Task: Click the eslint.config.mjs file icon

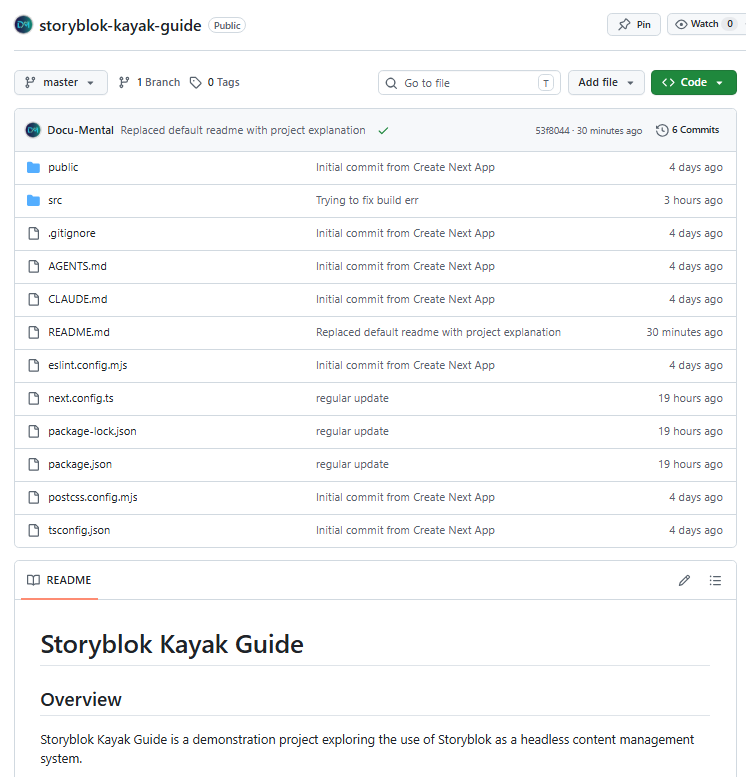Action: [x=33, y=365]
